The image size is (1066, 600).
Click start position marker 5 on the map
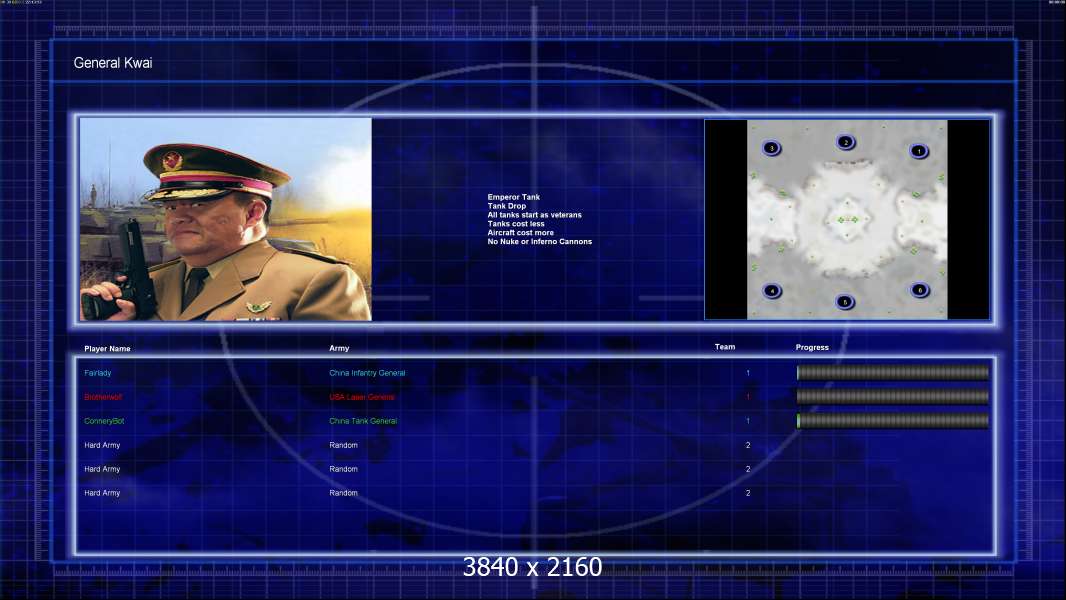(844, 302)
